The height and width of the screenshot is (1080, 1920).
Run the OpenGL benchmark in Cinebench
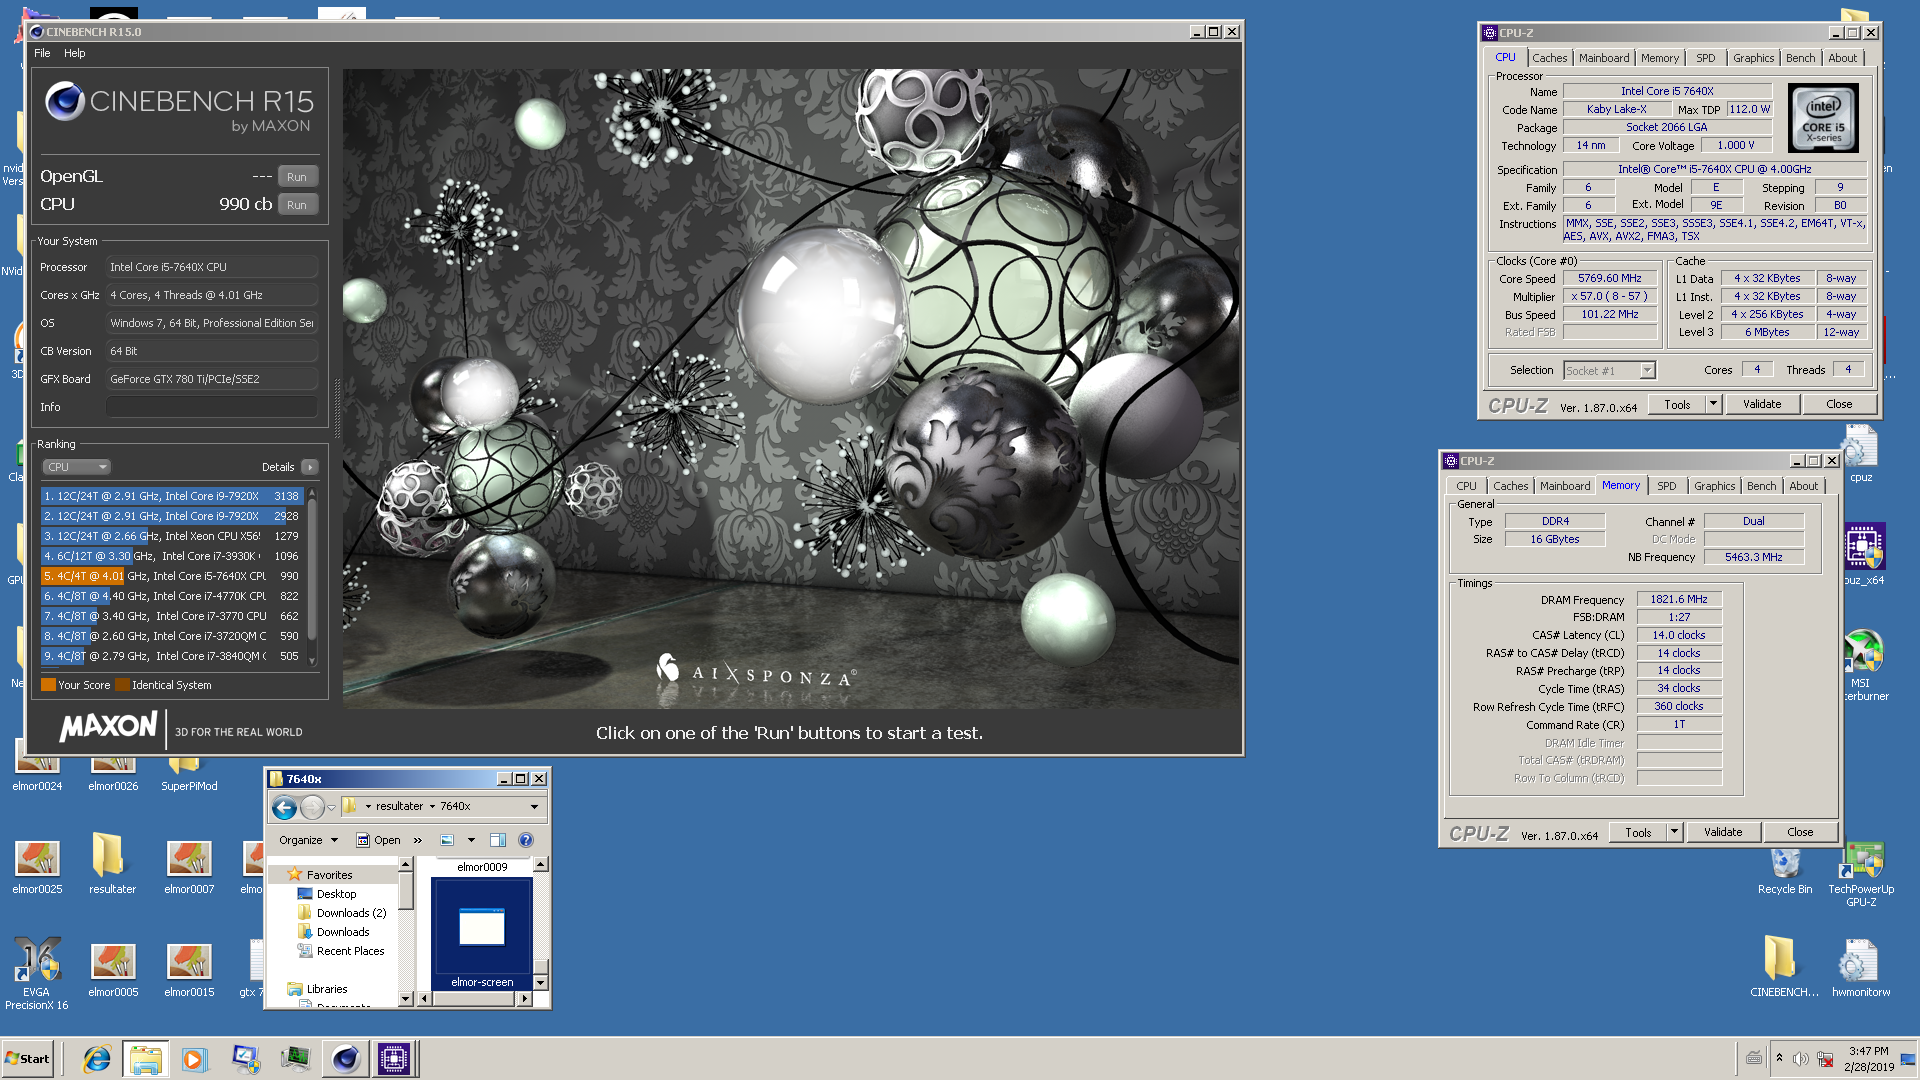tap(297, 177)
